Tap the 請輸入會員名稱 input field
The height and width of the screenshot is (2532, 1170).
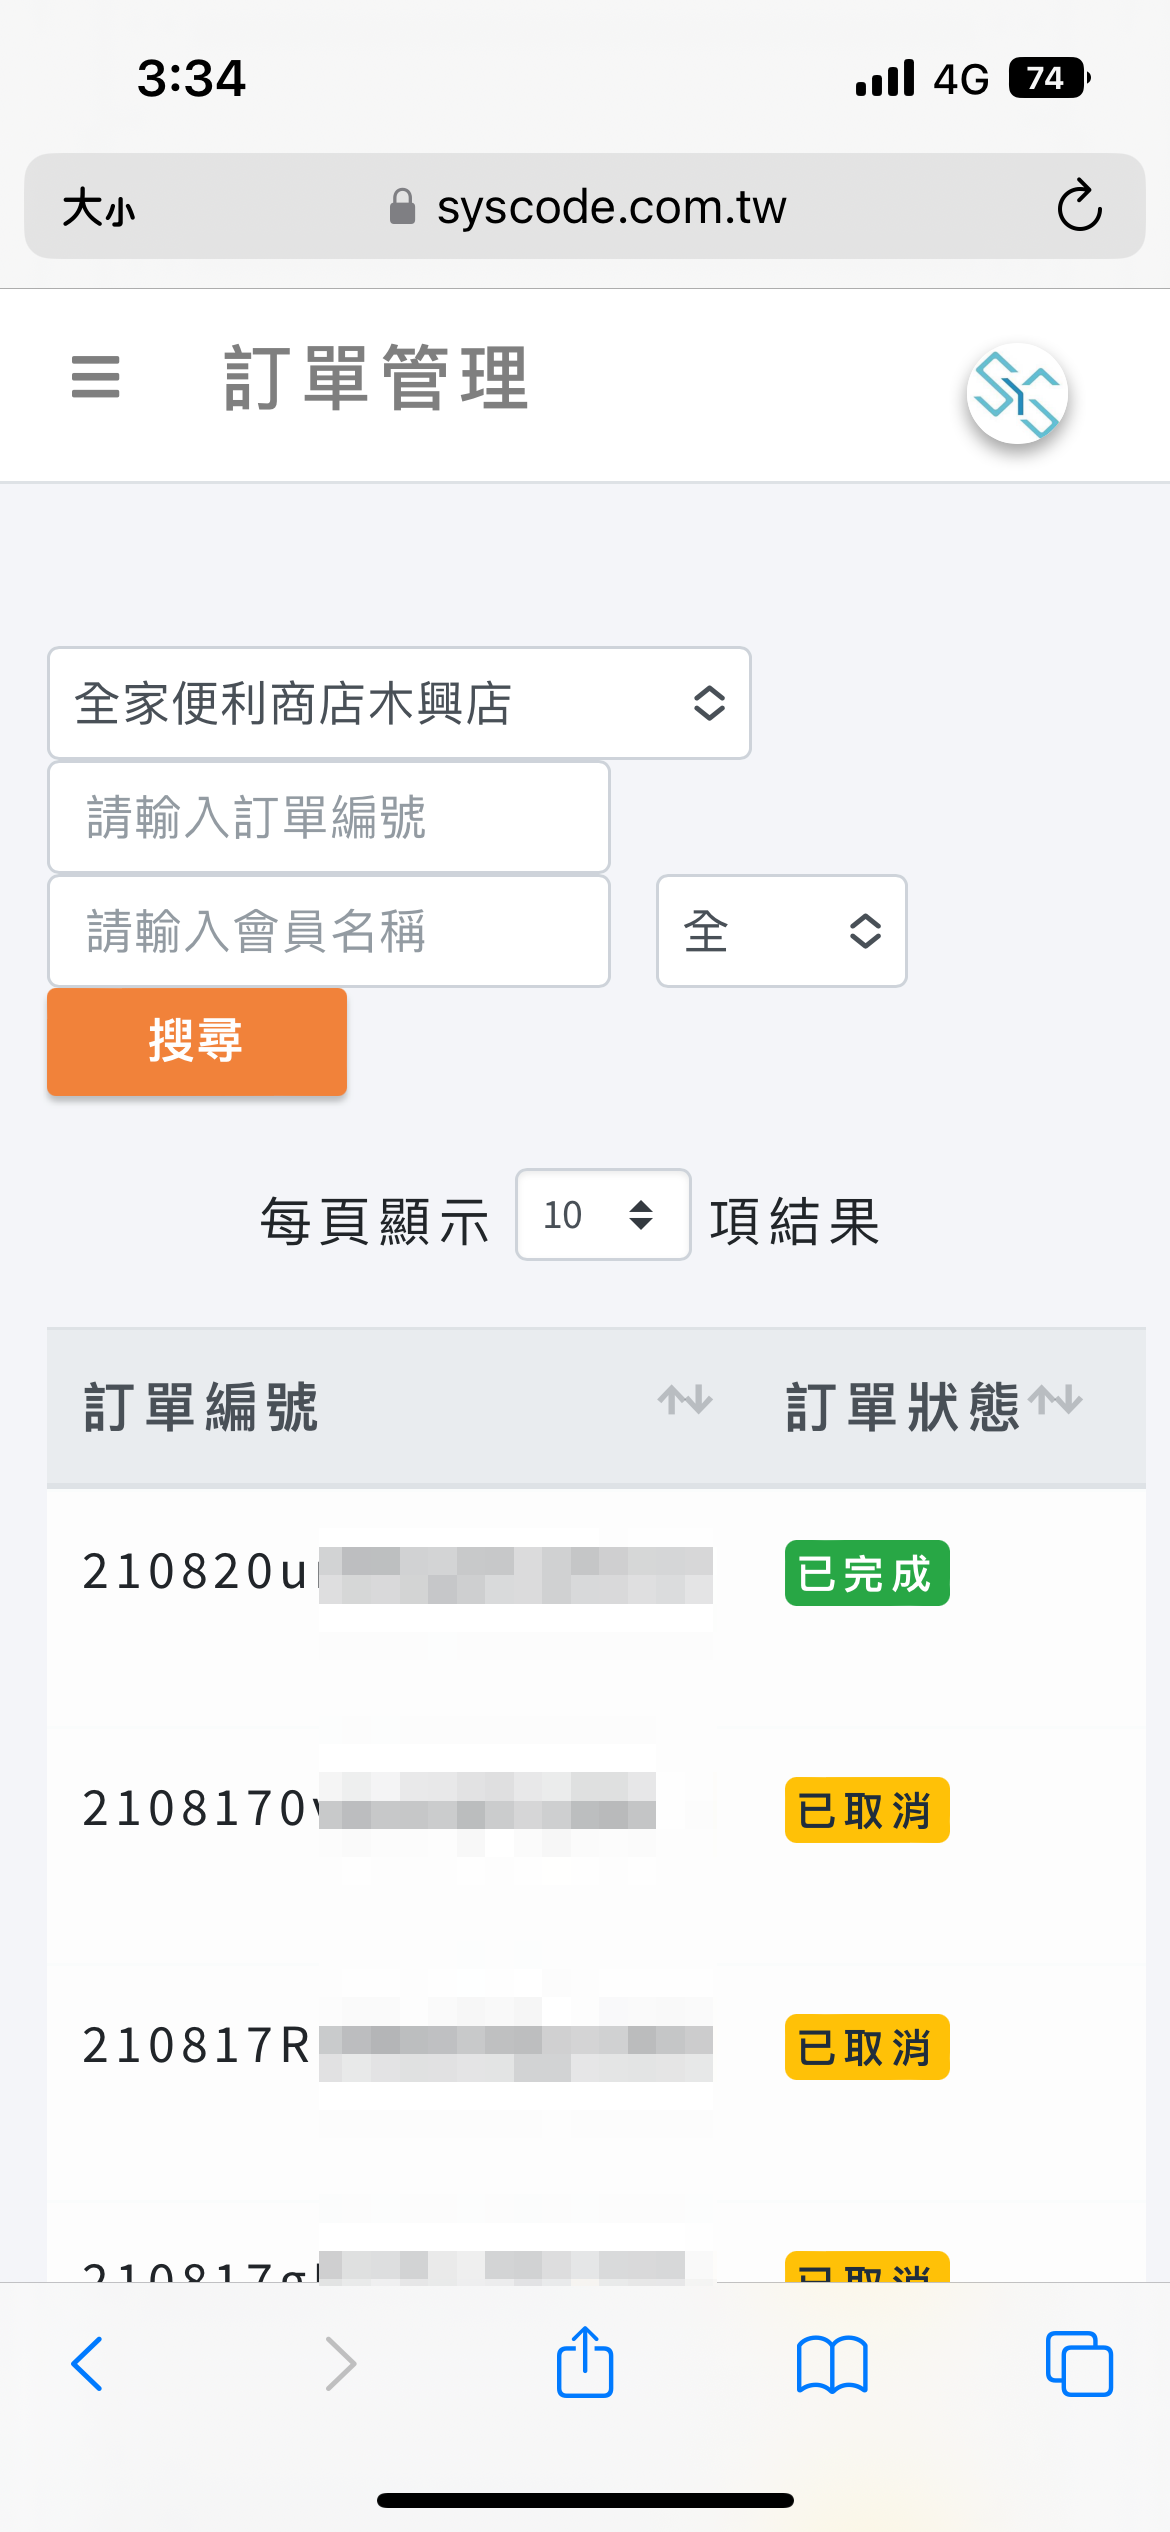pyautogui.click(x=328, y=931)
